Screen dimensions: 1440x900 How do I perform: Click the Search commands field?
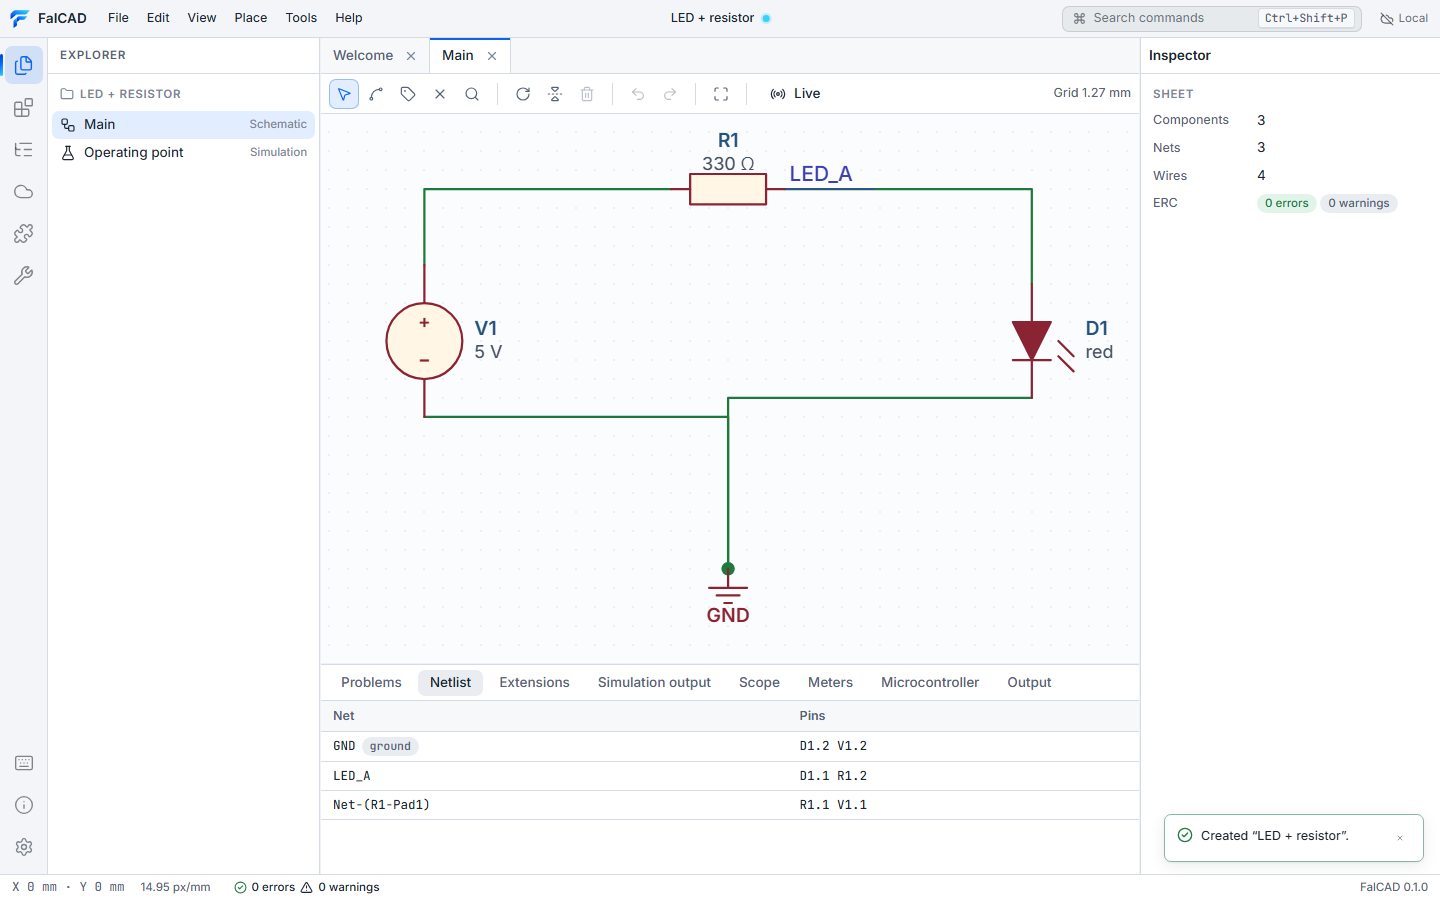pos(1212,18)
